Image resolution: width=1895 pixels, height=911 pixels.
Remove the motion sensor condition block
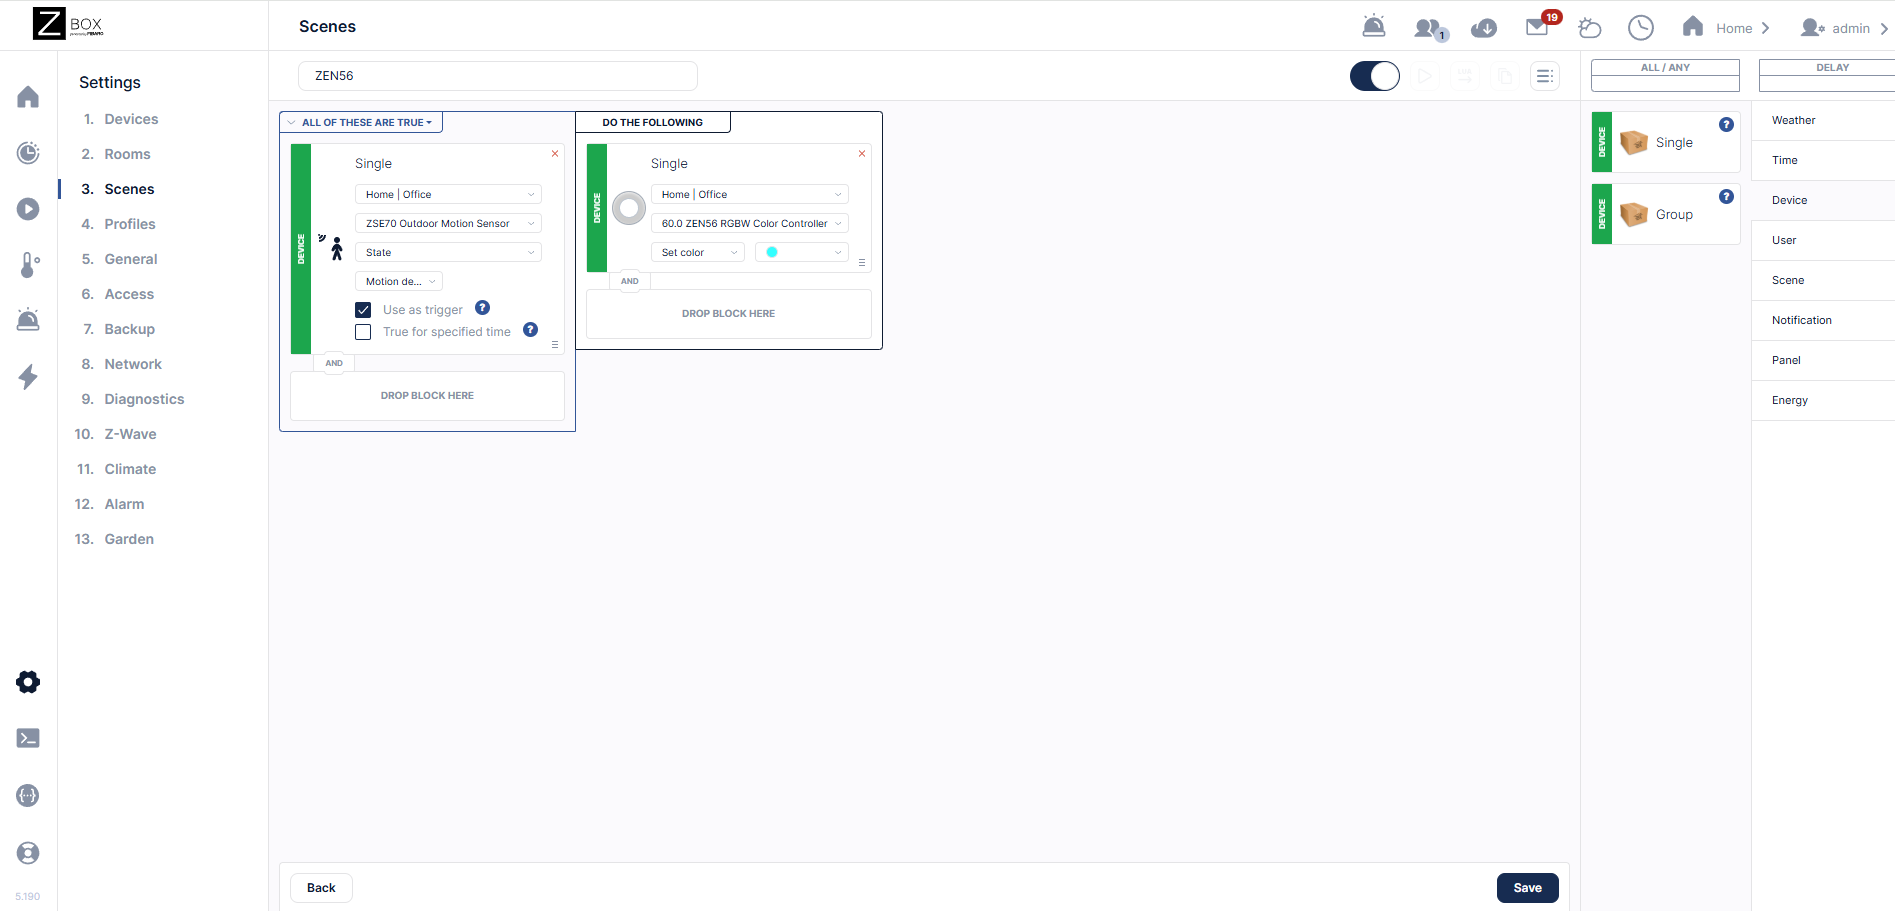coord(555,153)
